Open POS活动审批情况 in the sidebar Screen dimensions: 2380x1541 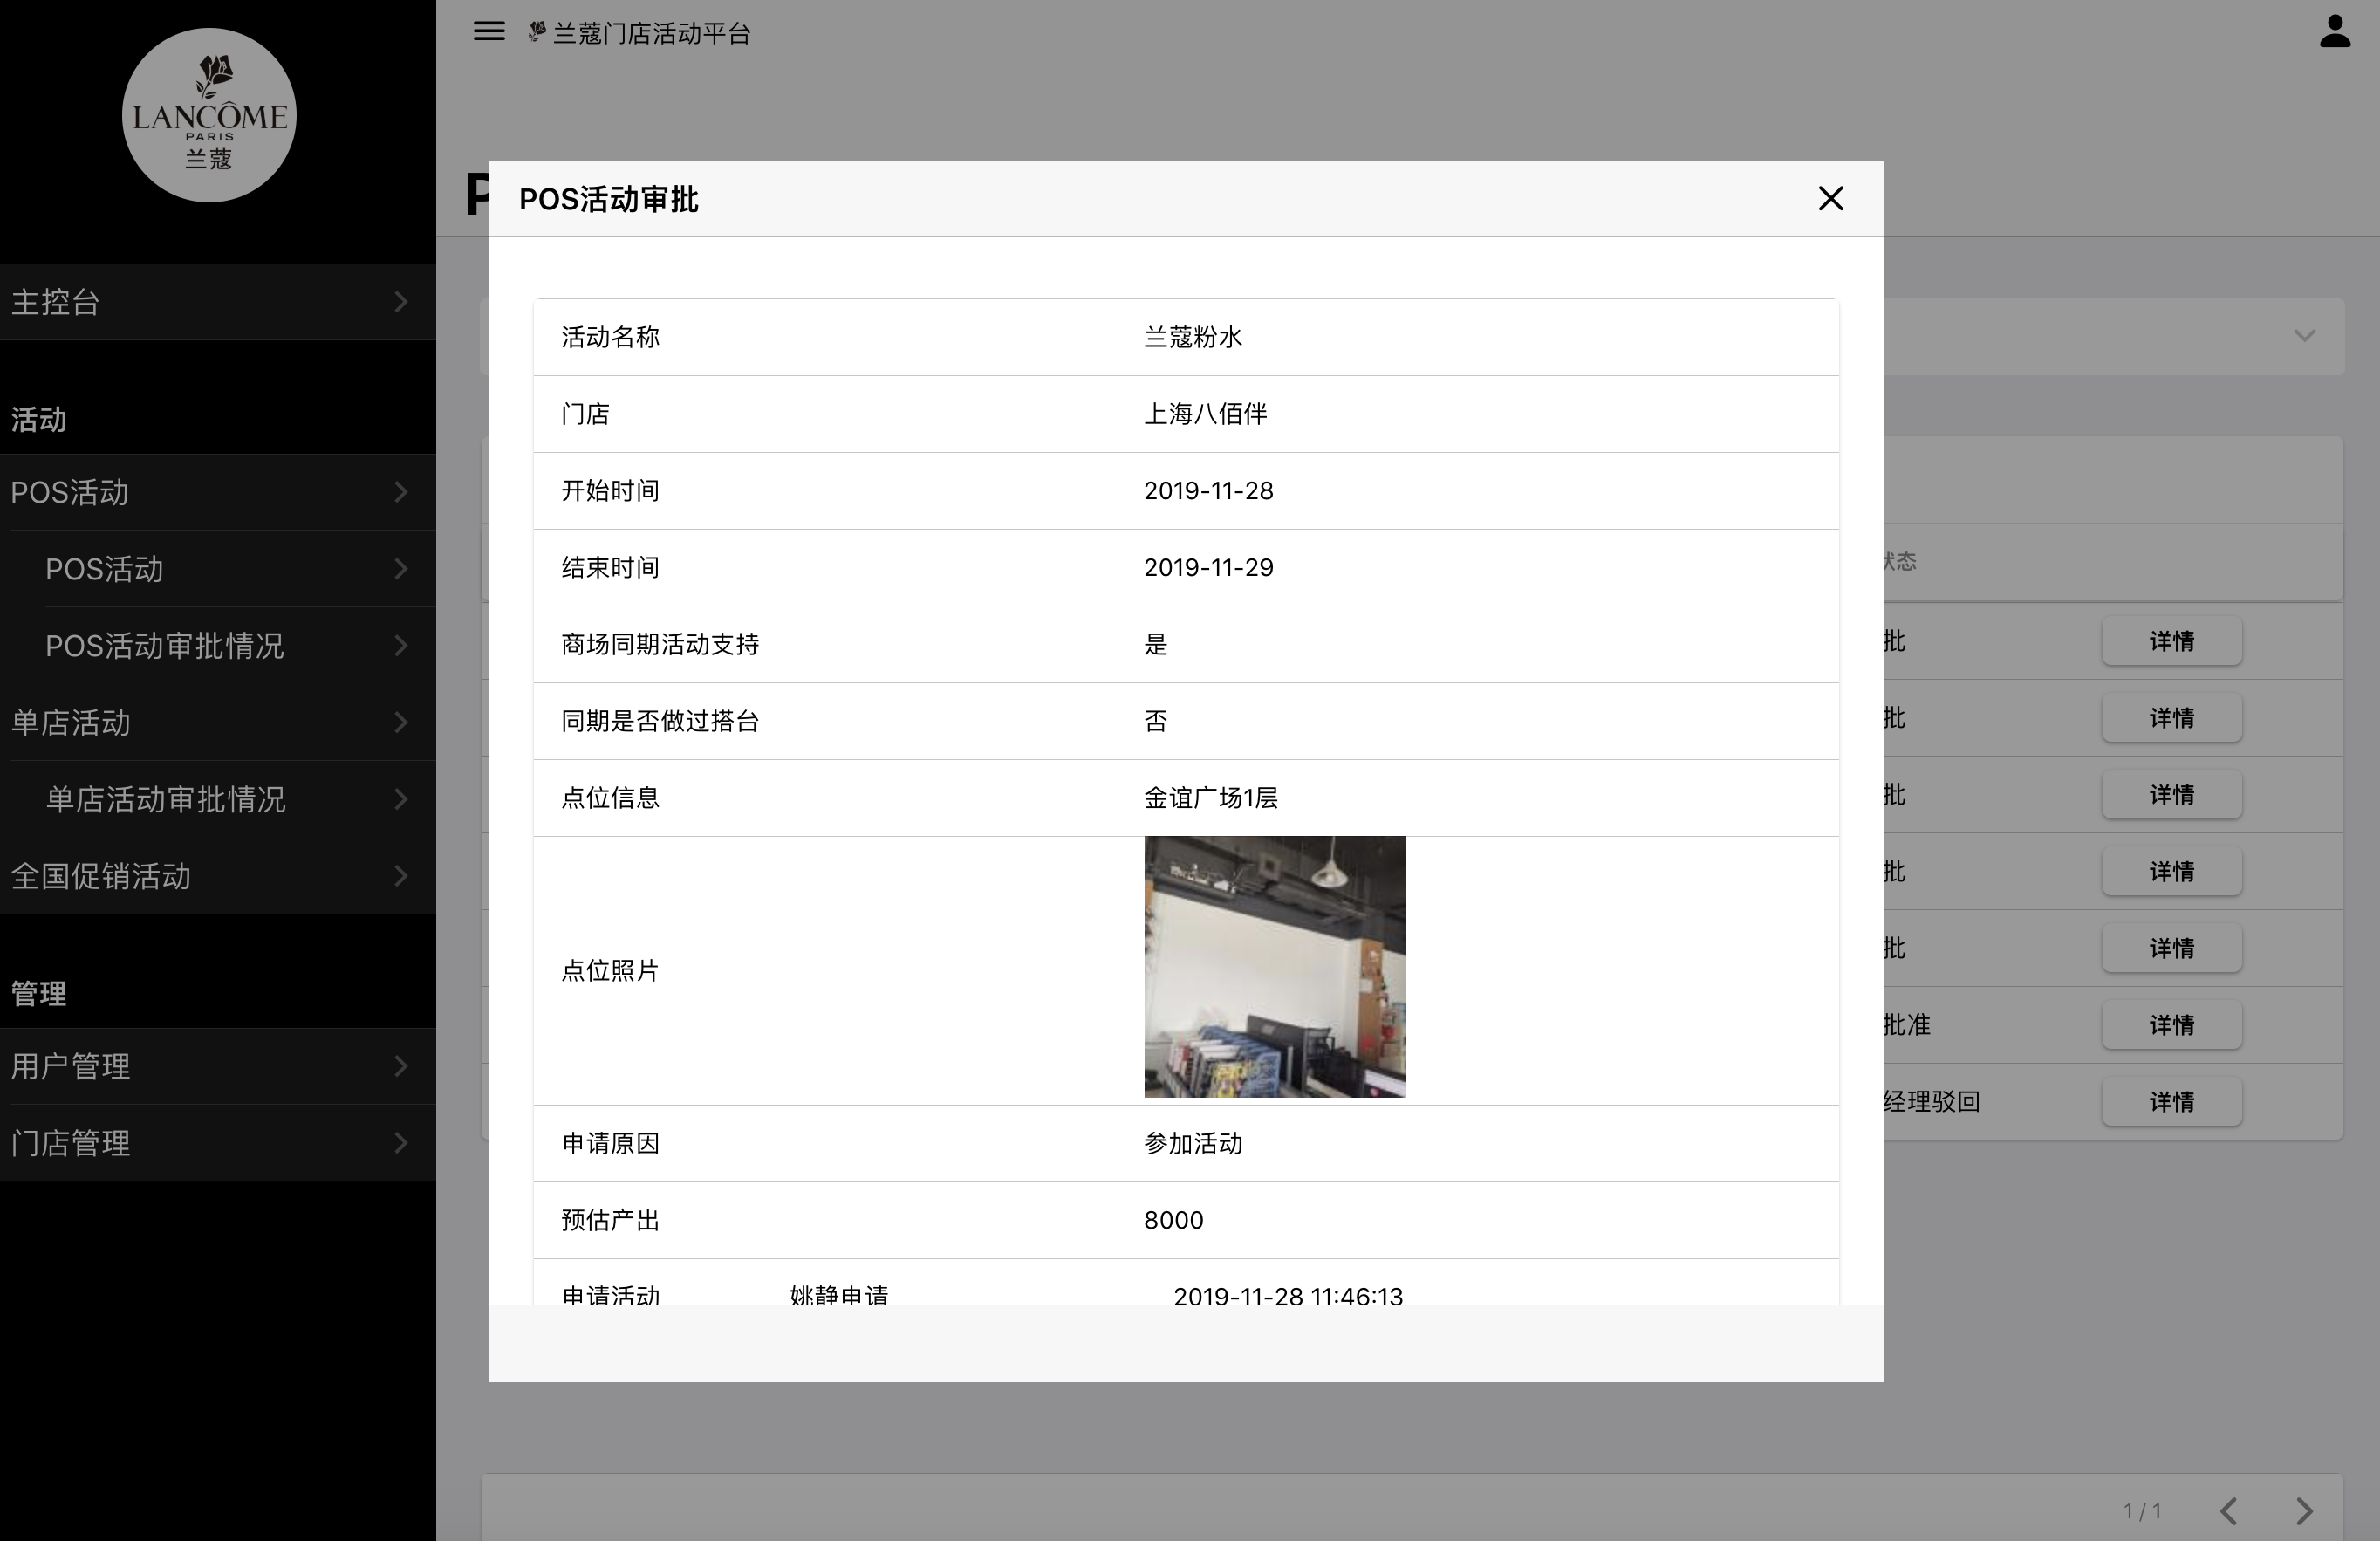tap(225, 646)
